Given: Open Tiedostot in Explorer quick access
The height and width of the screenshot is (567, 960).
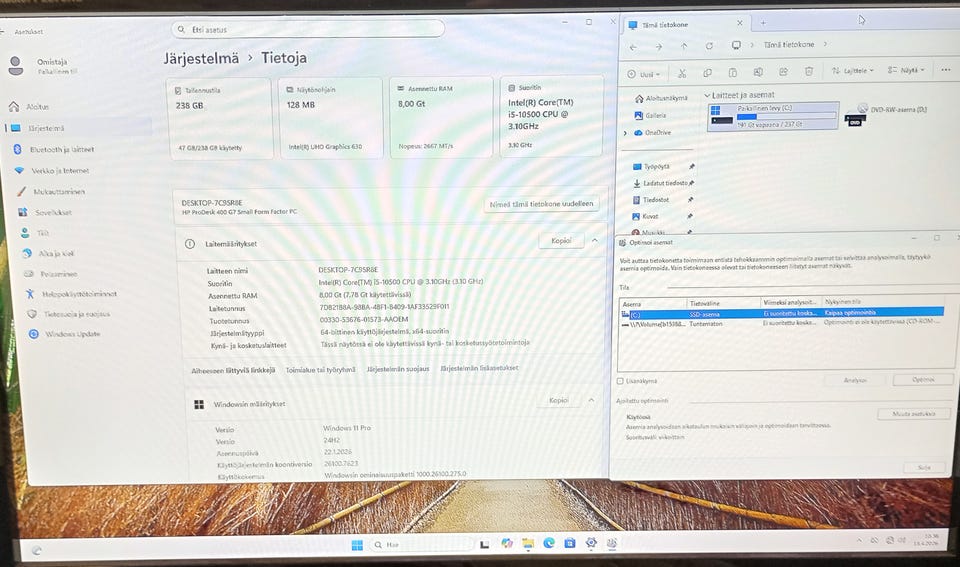Looking at the screenshot, I should click(x=651, y=200).
